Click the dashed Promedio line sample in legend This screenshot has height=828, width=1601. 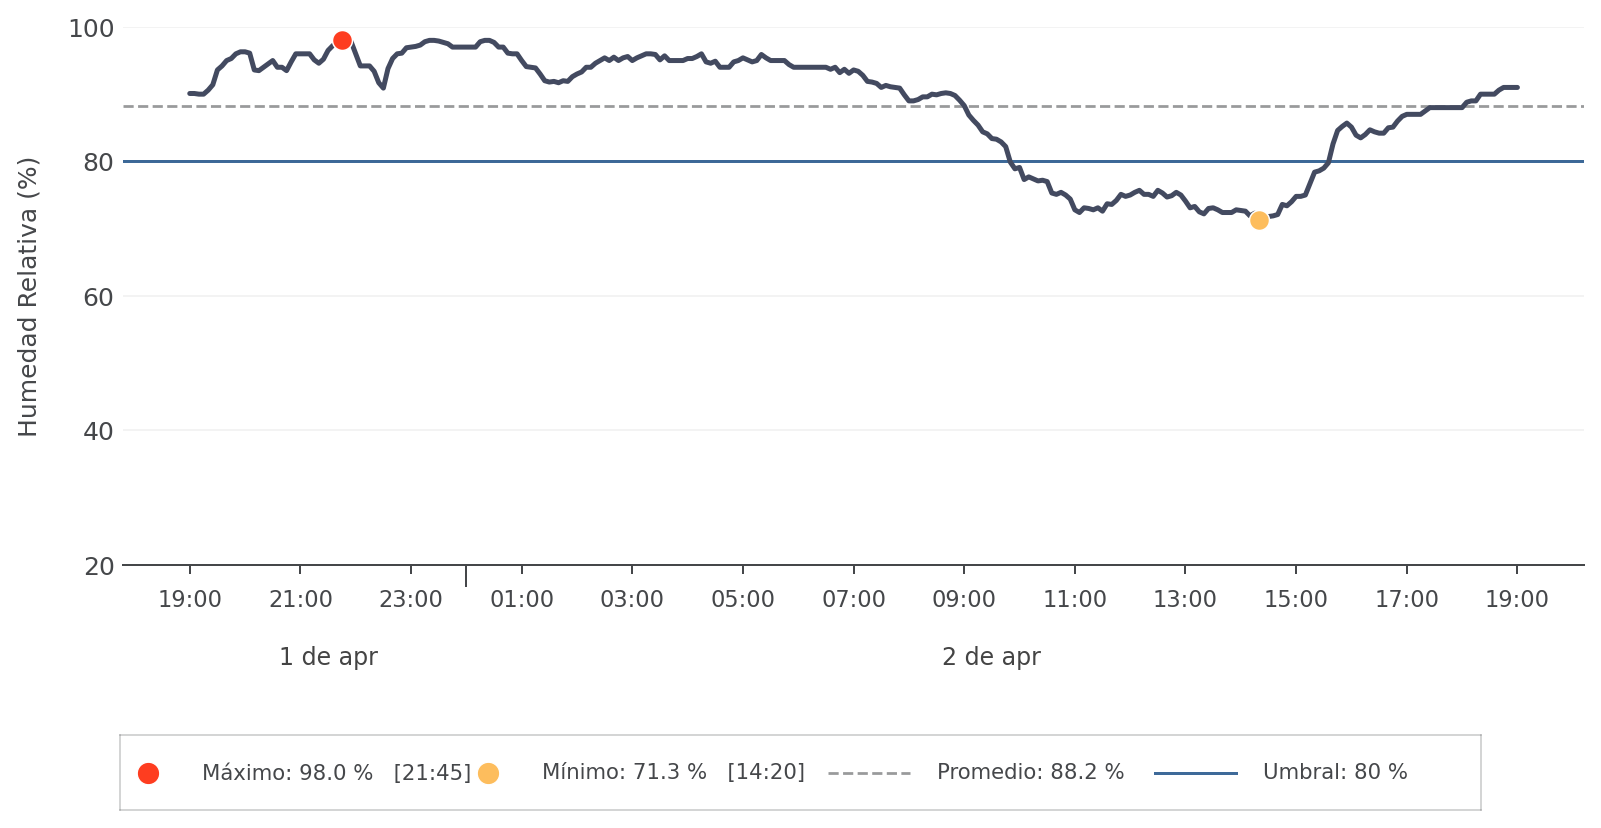869,773
